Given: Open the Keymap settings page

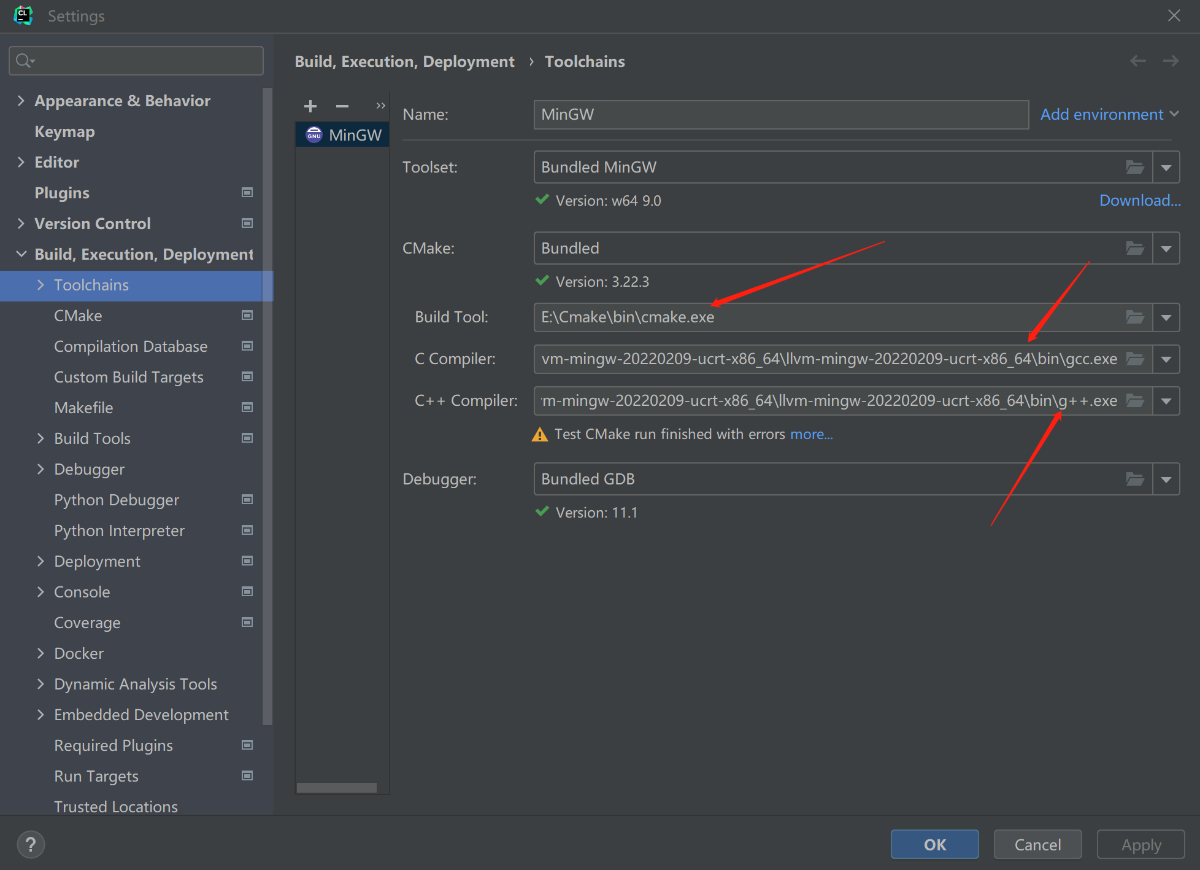Looking at the screenshot, I should click(64, 132).
